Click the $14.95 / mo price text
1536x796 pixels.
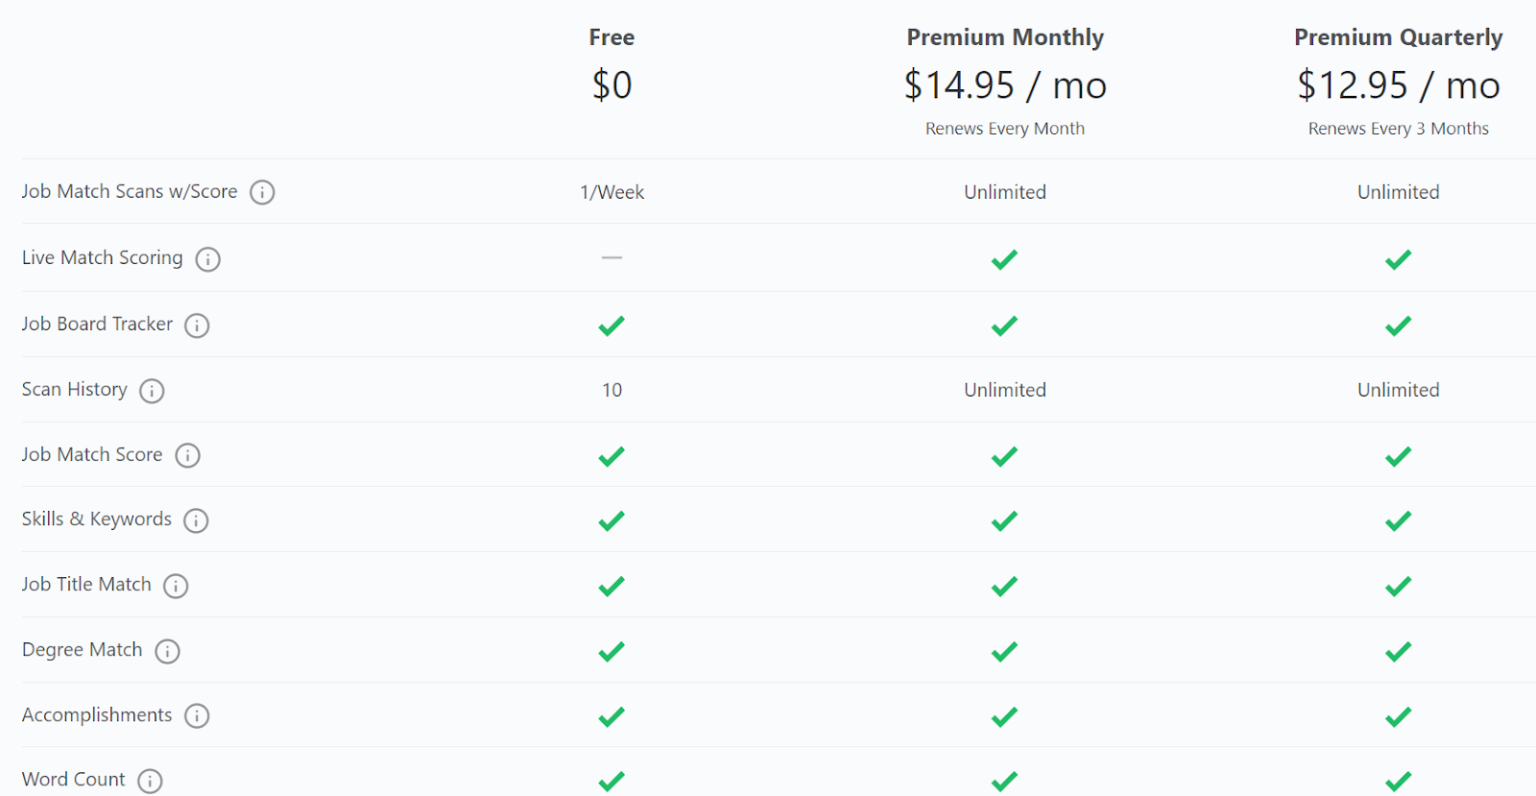point(1004,85)
